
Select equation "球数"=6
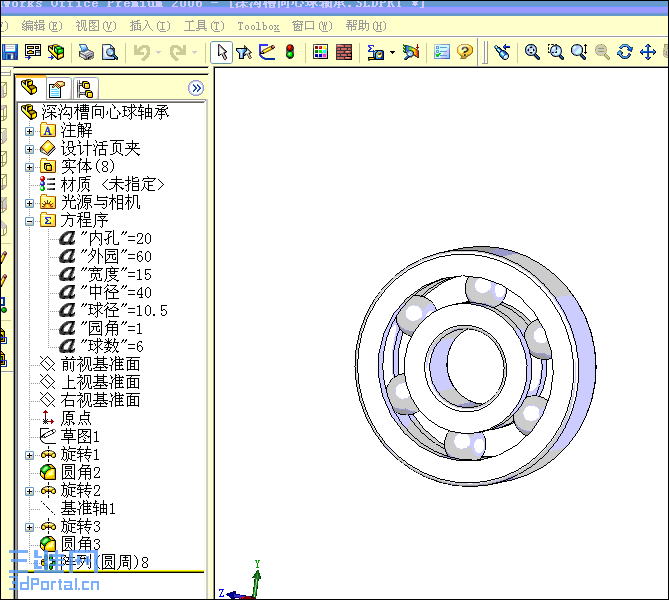point(112,346)
